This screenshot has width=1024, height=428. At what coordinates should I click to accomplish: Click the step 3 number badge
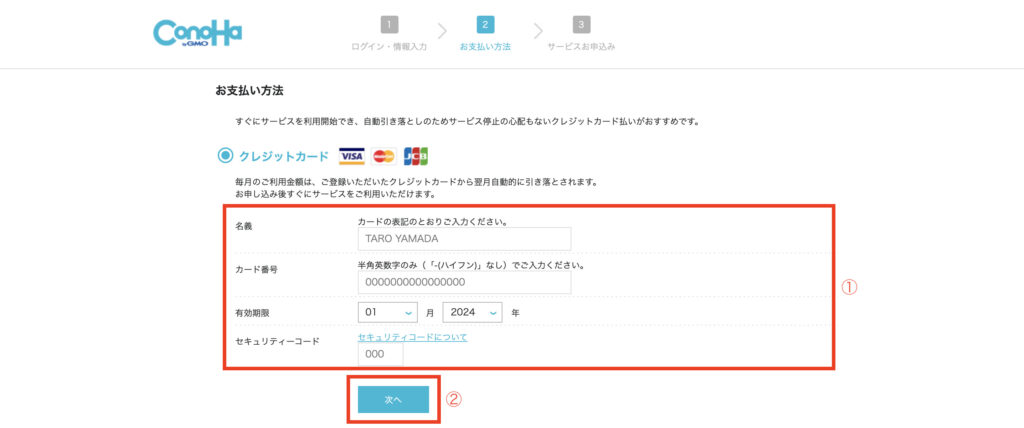[x=582, y=25]
